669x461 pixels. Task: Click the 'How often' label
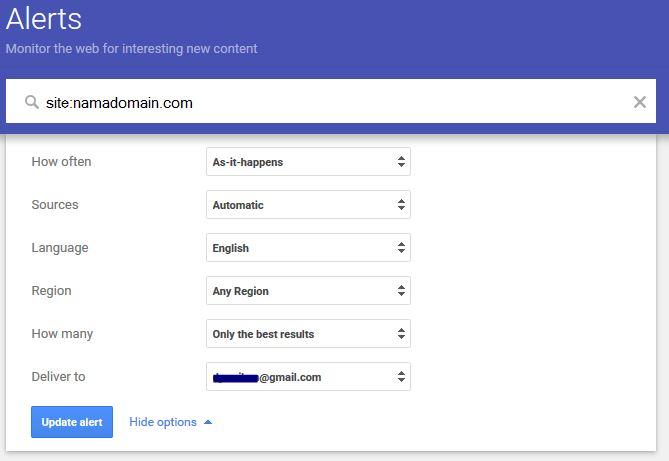pyautogui.click(x=62, y=162)
